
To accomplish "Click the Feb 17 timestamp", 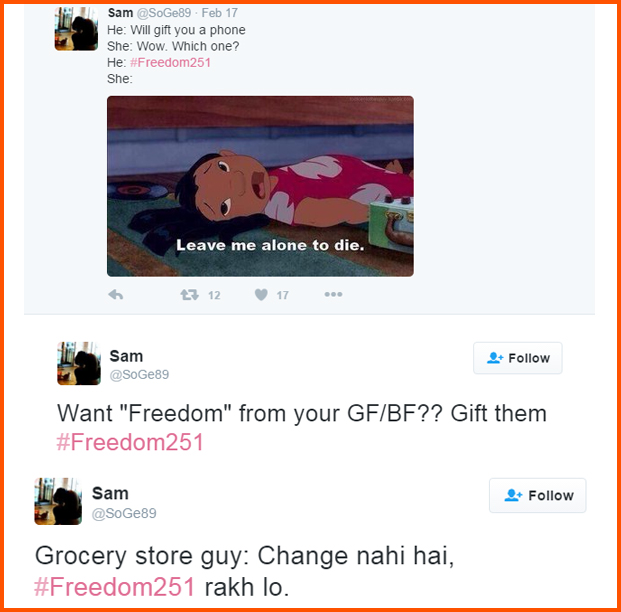I will point(219,13).
